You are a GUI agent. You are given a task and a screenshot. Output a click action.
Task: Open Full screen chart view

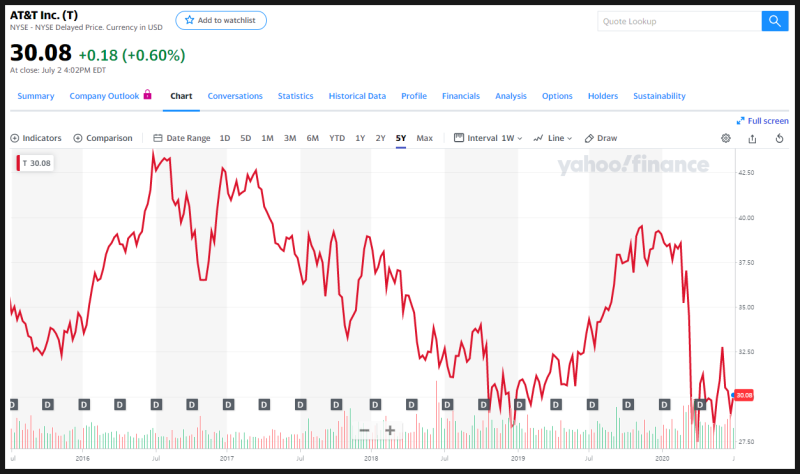point(762,120)
